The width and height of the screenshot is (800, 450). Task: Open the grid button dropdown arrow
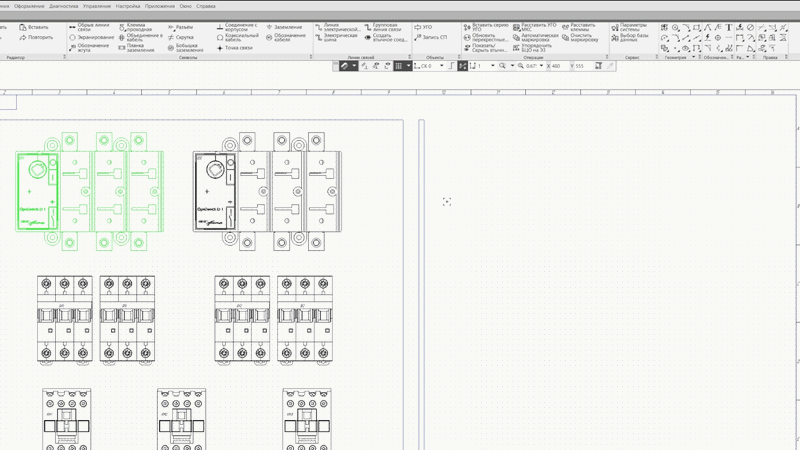pyautogui.click(x=408, y=66)
